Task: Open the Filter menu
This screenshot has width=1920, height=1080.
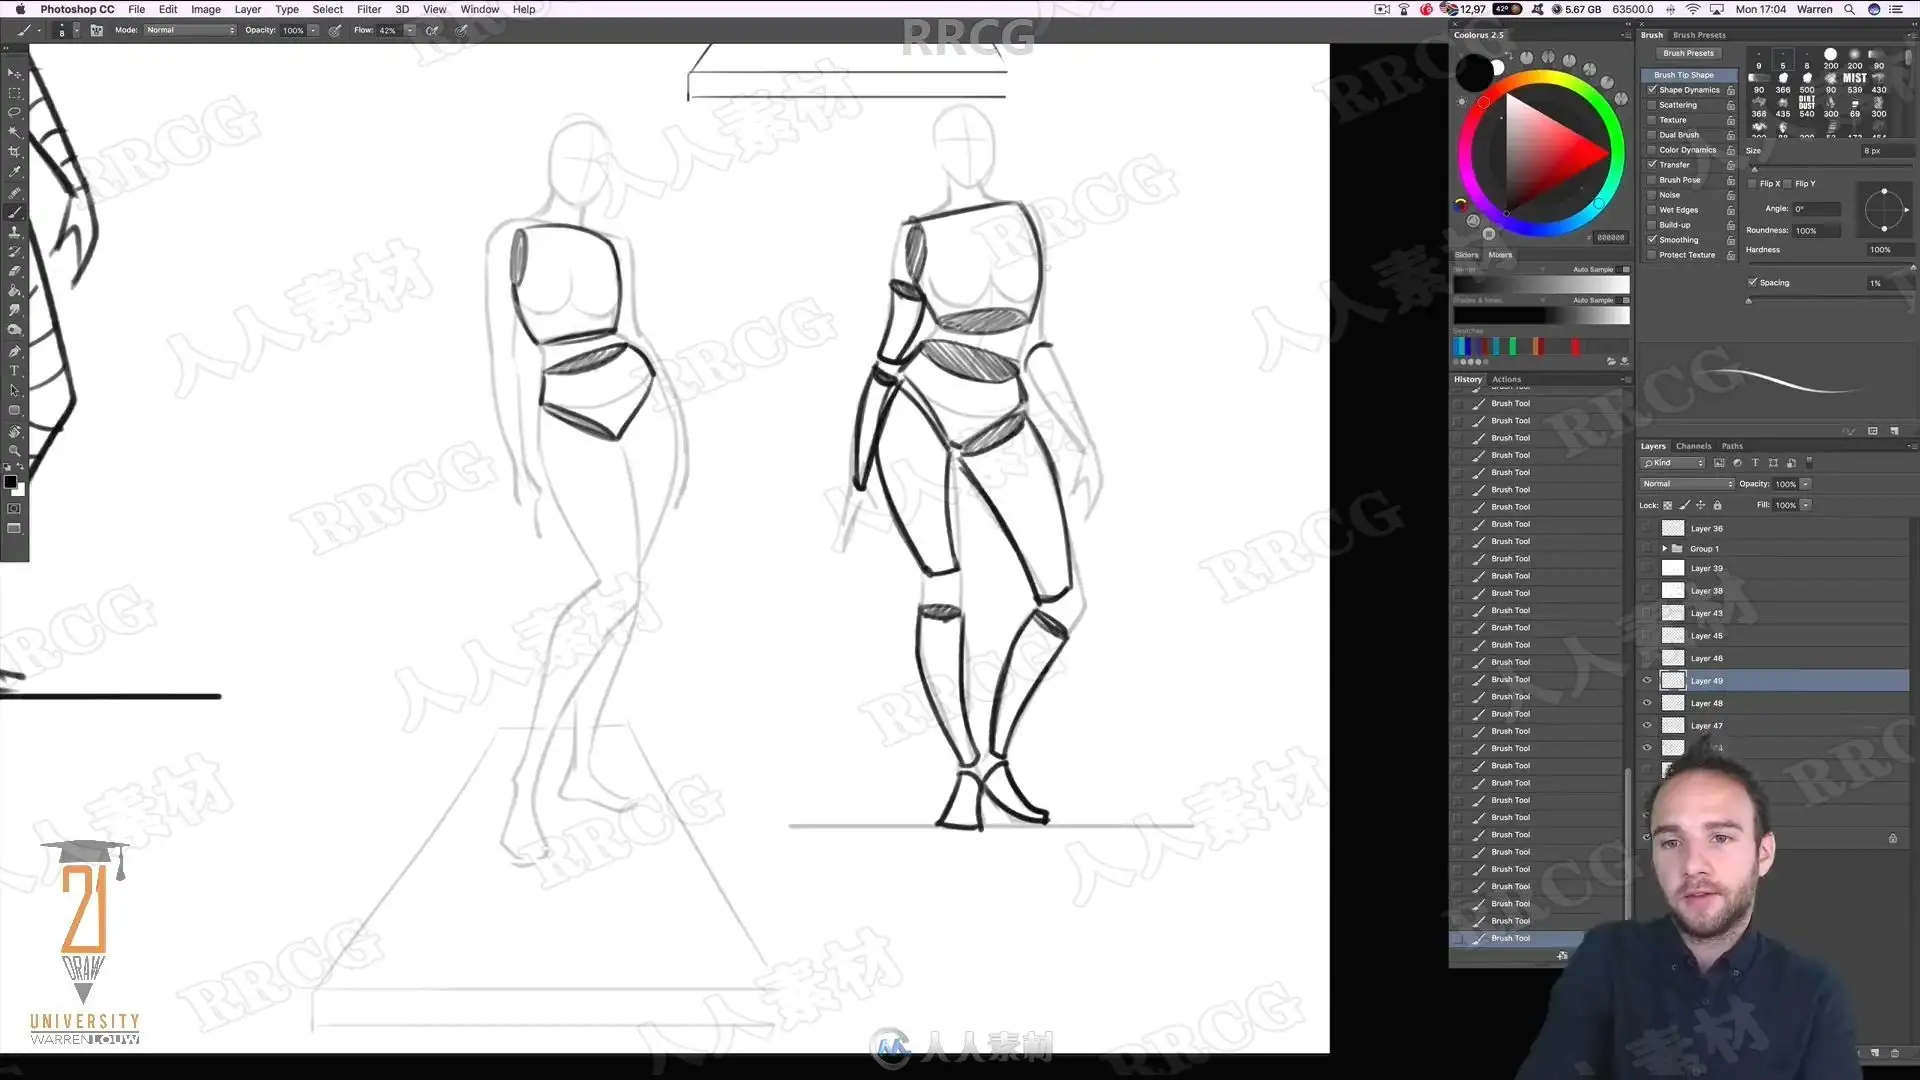Action: click(x=369, y=9)
